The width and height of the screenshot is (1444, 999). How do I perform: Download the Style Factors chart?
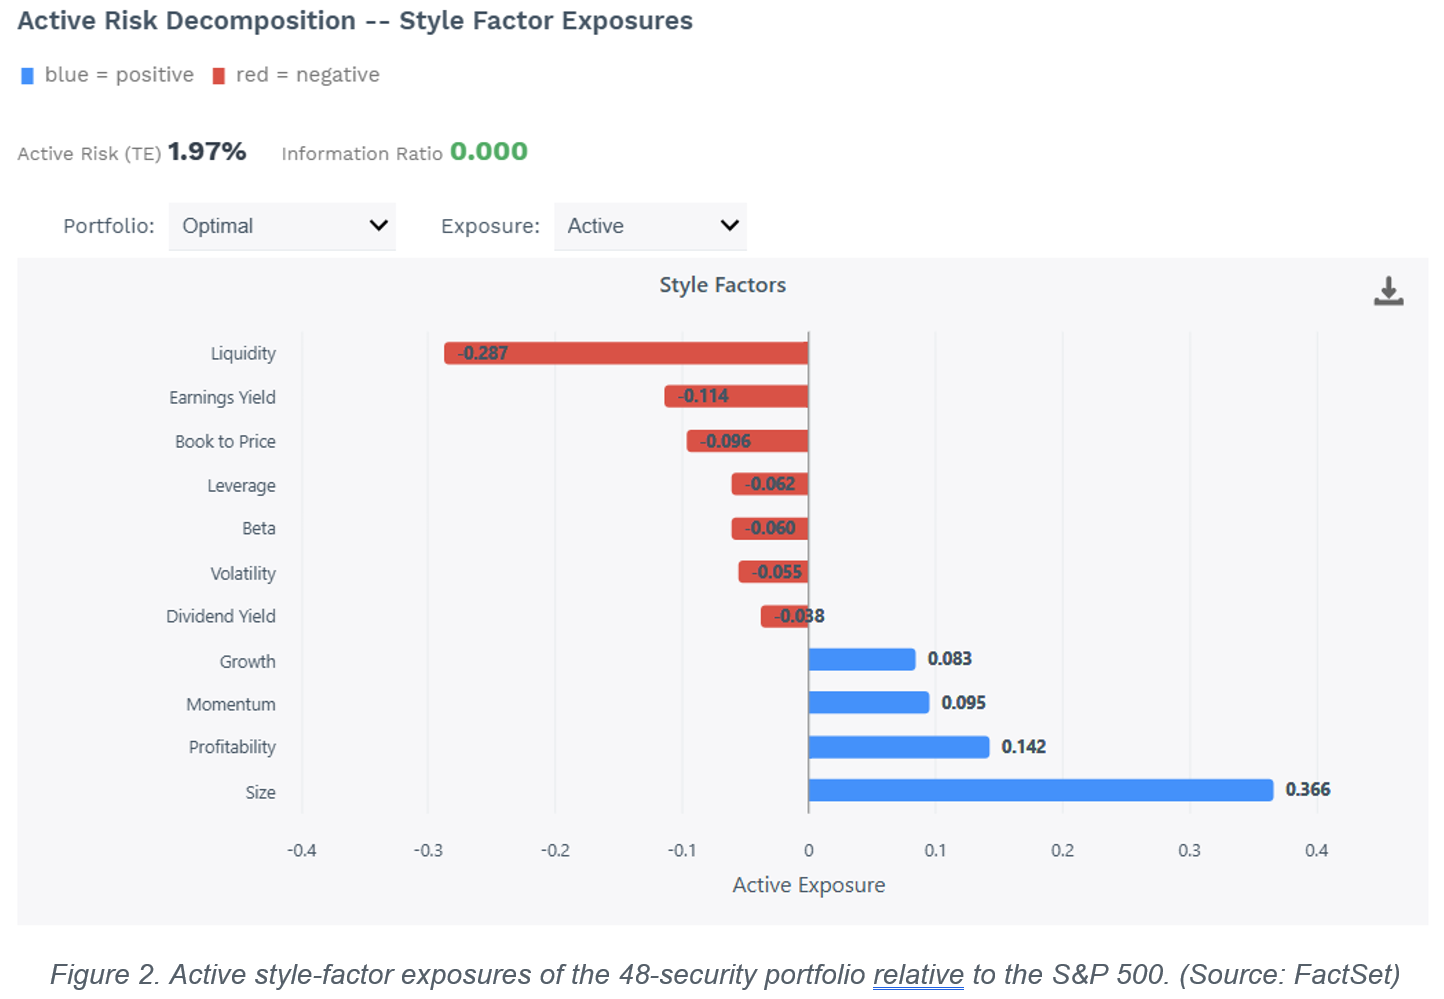coord(1388,291)
